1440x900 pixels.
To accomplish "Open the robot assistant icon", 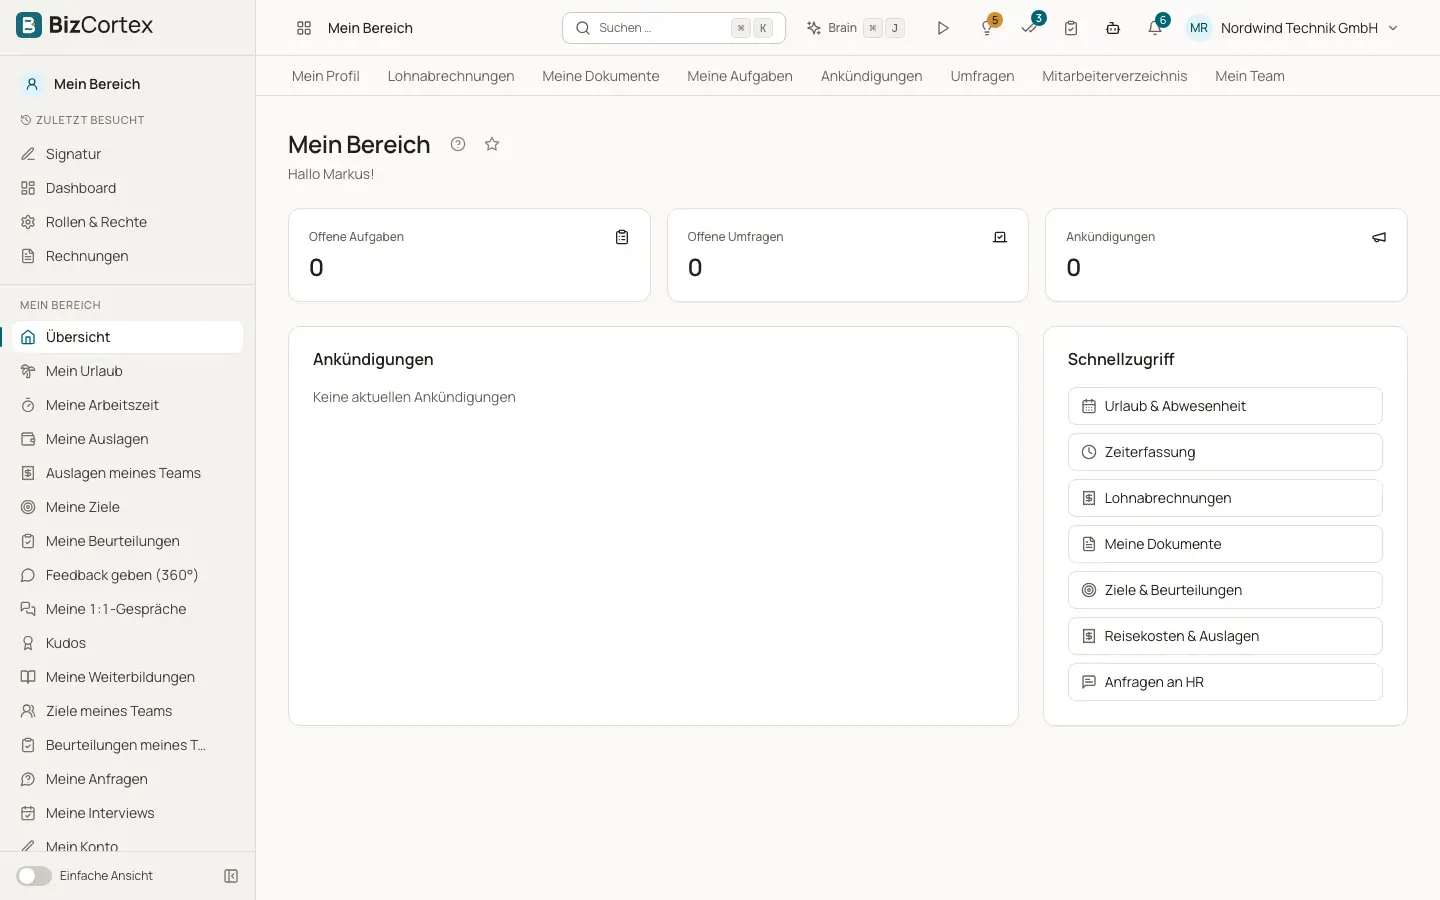I will point(1113,28).
